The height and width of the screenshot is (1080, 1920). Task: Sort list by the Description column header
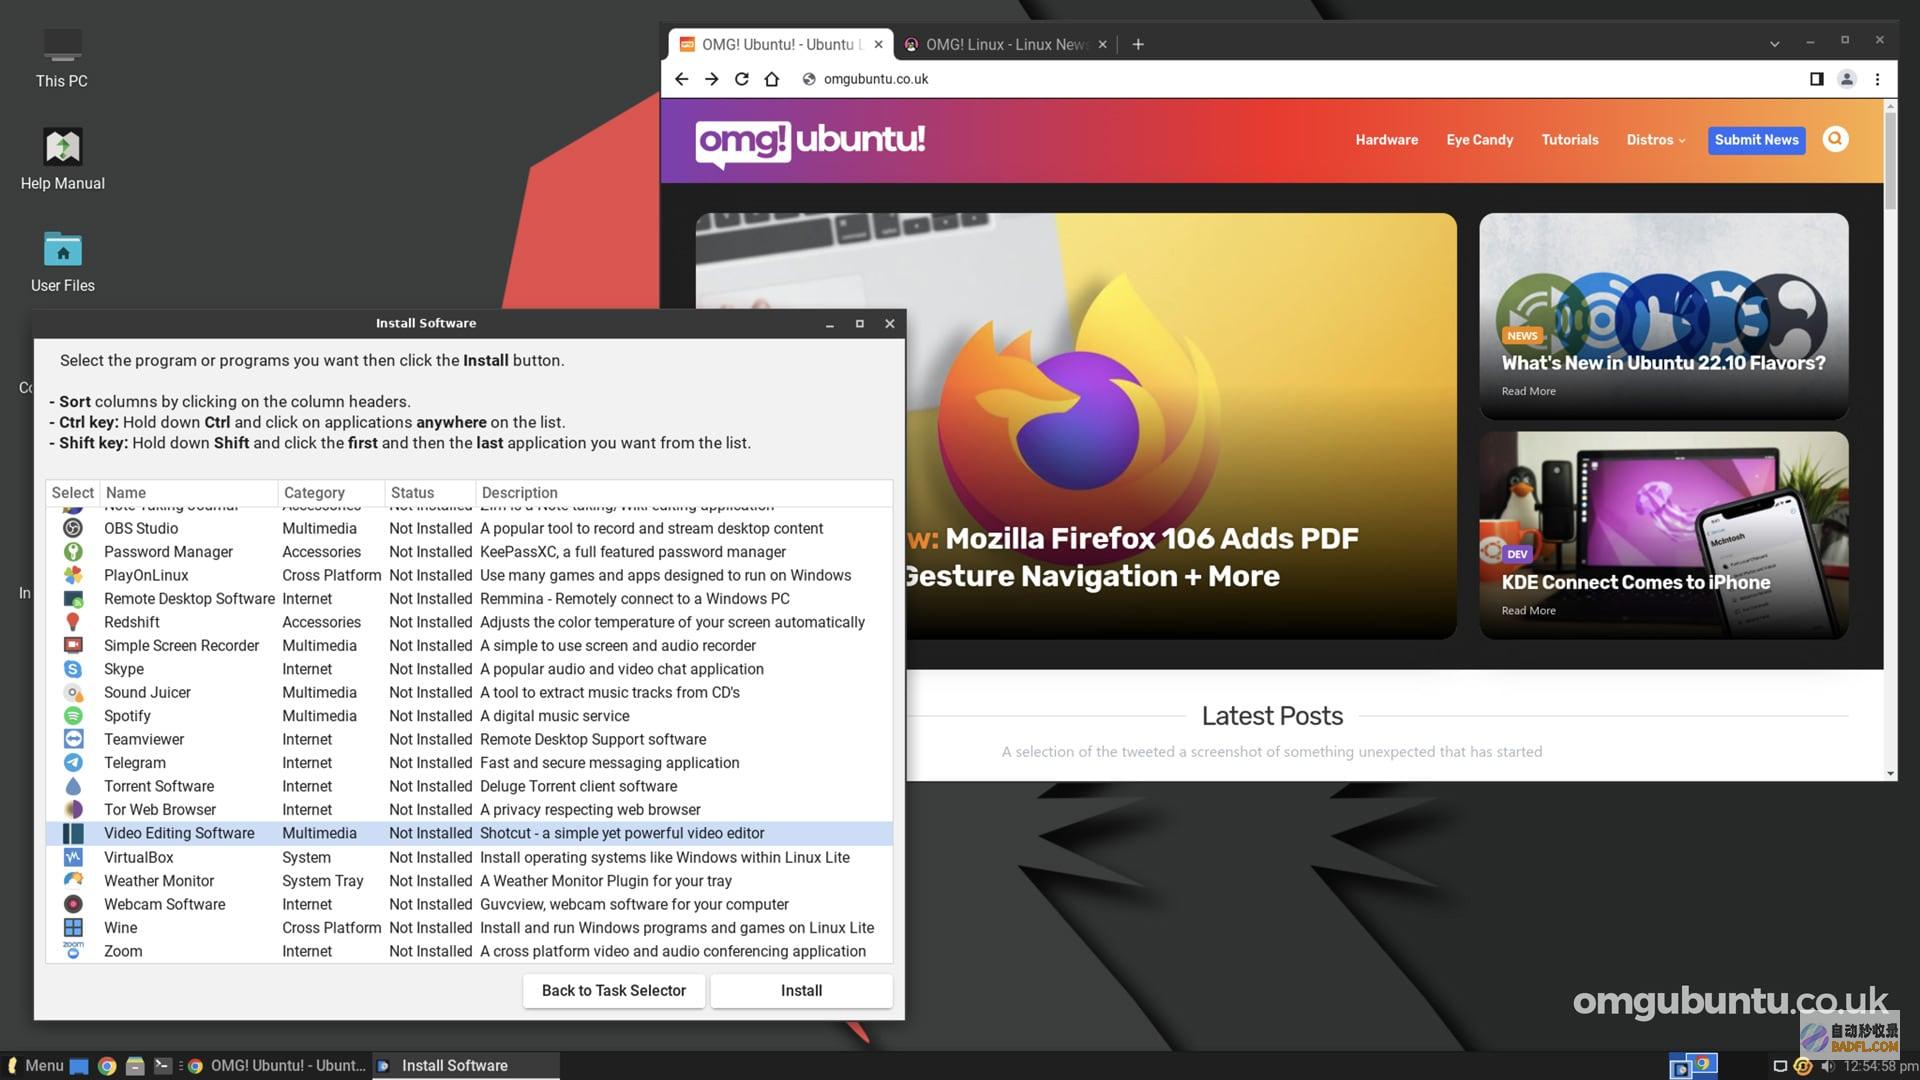[x=684, y=493]
